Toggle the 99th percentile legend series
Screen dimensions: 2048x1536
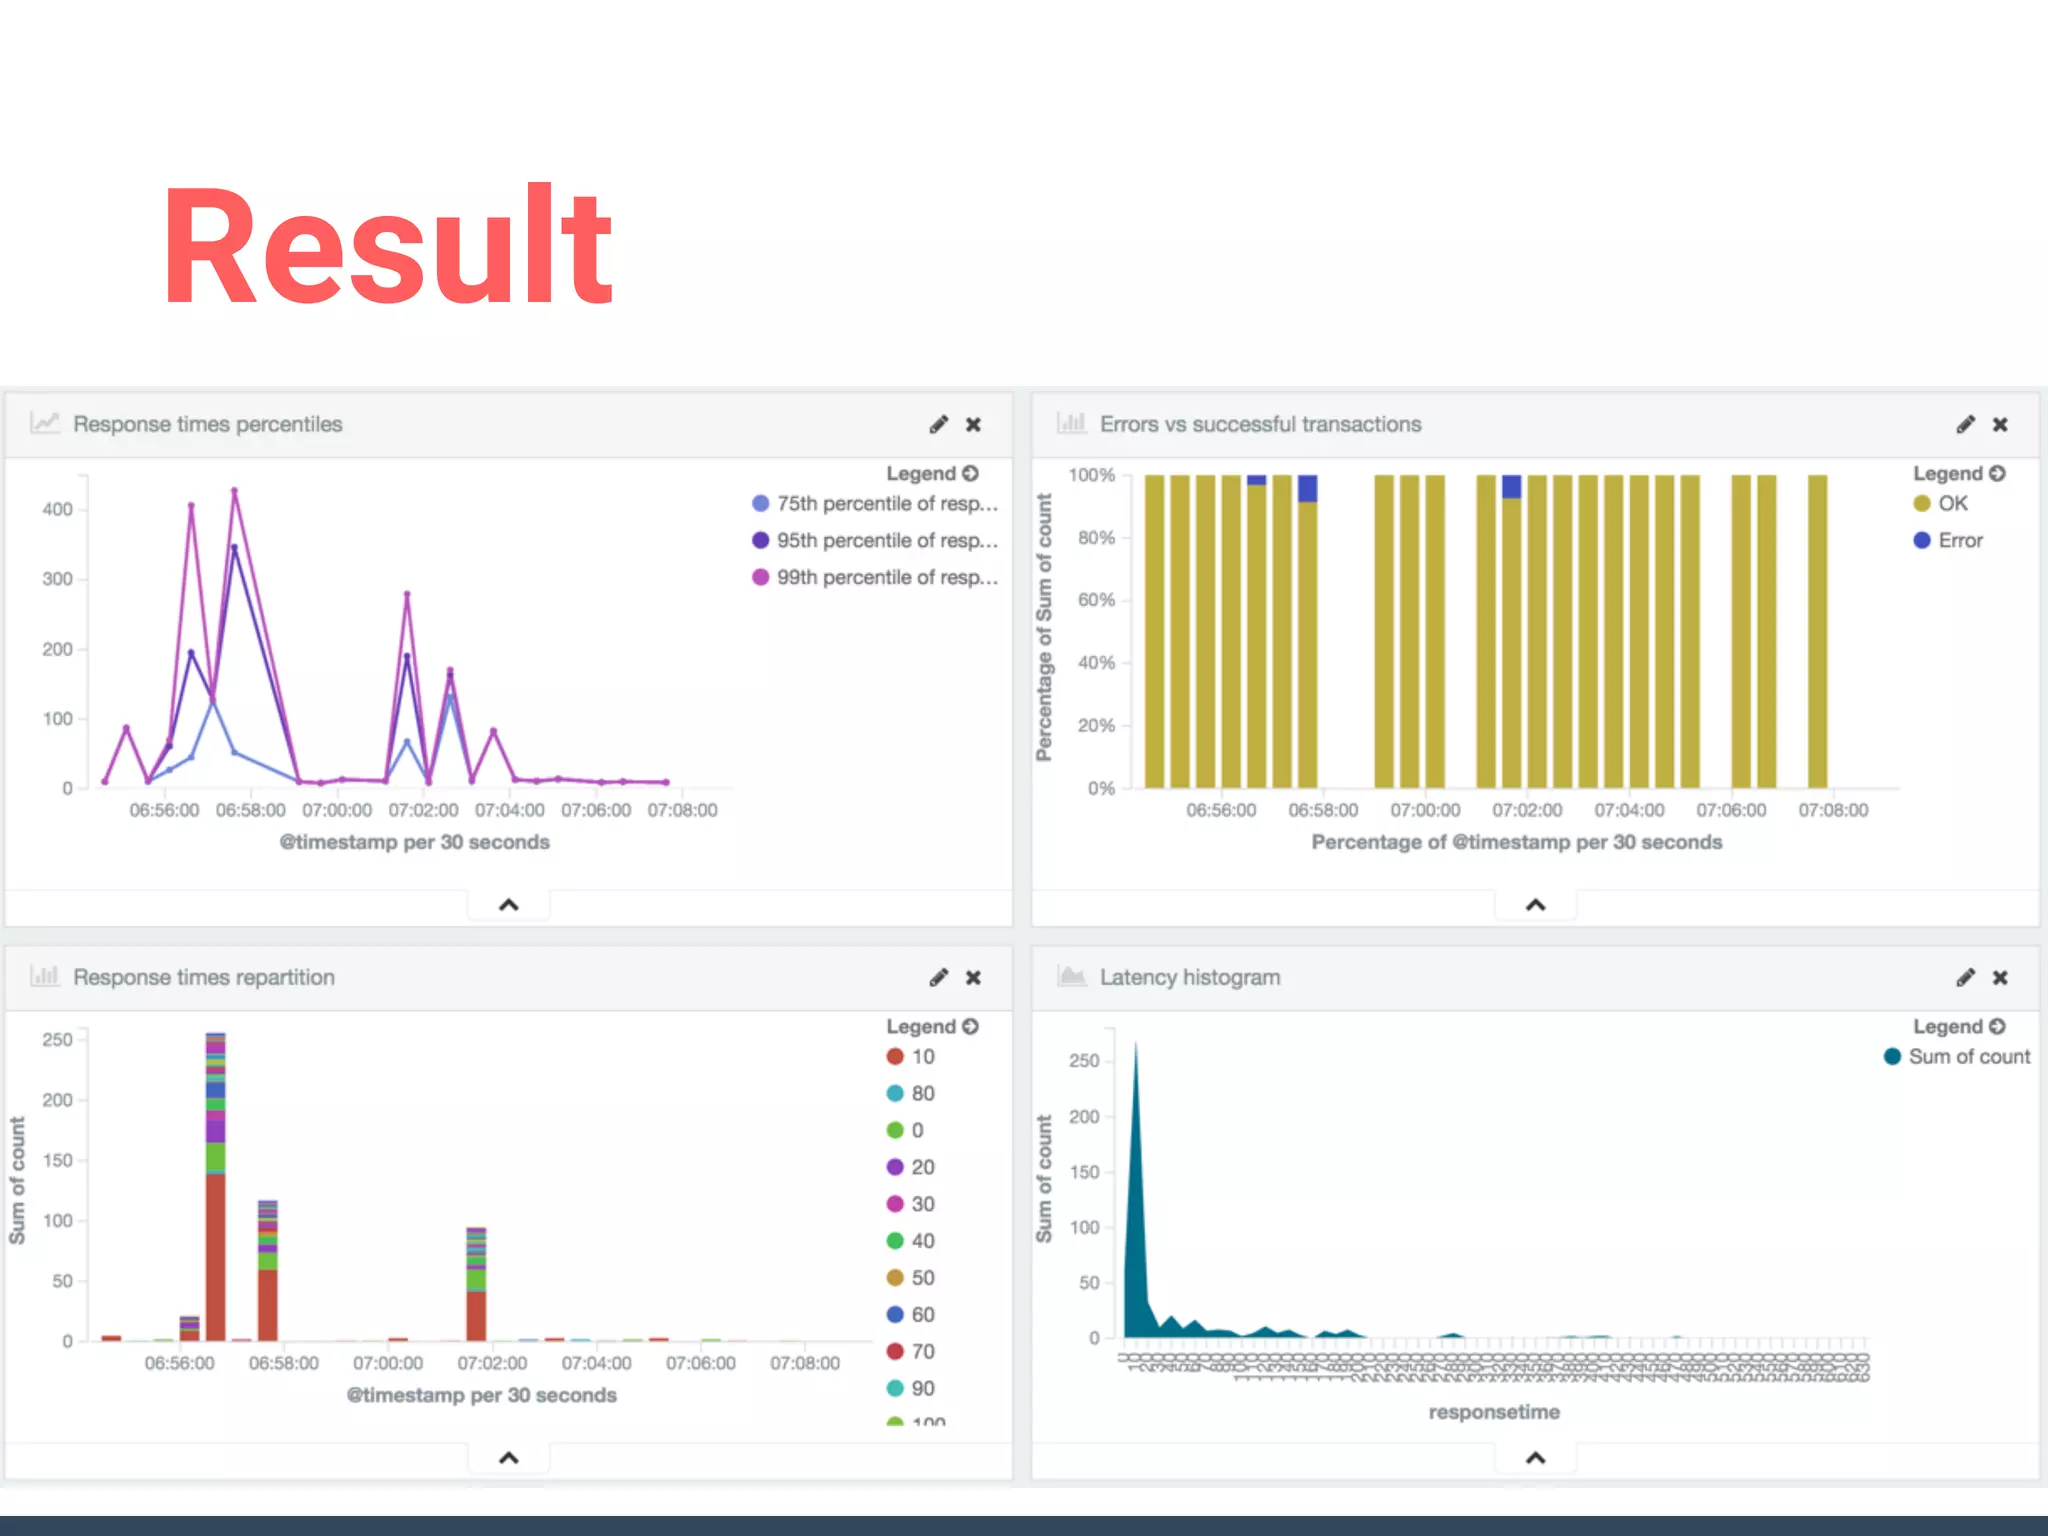[x=886, y=578]
